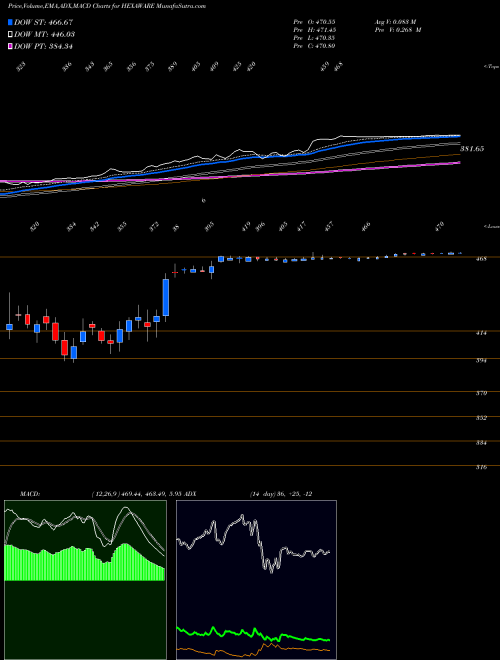This screenshot has height=660, width=500.
Task: Click the MACD histogram panel
Action: pyautogui.click(x=85, y=580)
